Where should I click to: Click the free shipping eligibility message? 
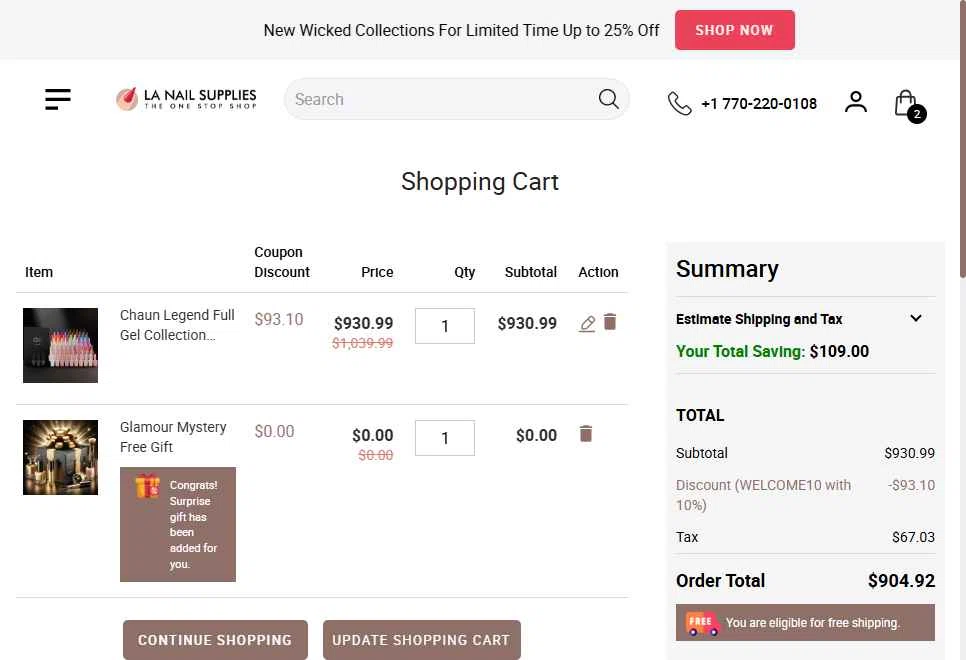813,623
